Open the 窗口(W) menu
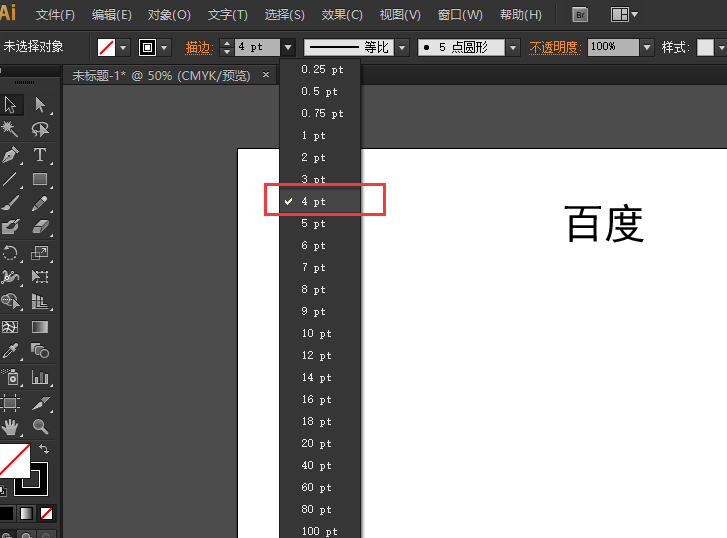This screenshot has width=727, height=538. pyautogui.click(x=460, y=15)
